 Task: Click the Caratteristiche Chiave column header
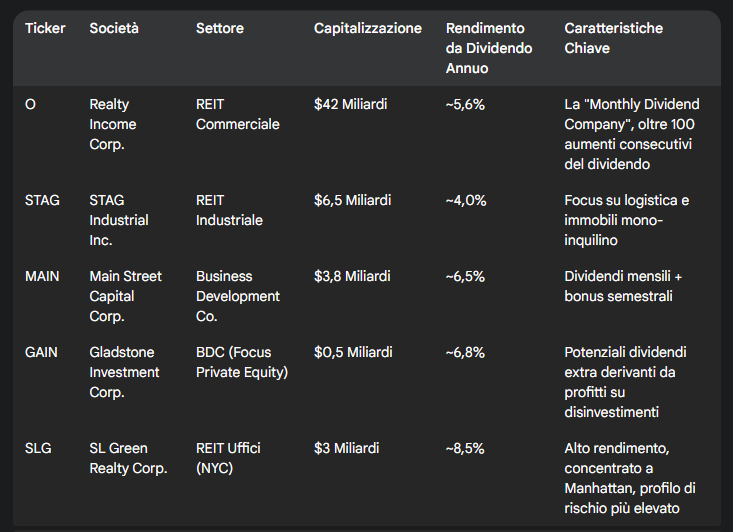[613, 38]
